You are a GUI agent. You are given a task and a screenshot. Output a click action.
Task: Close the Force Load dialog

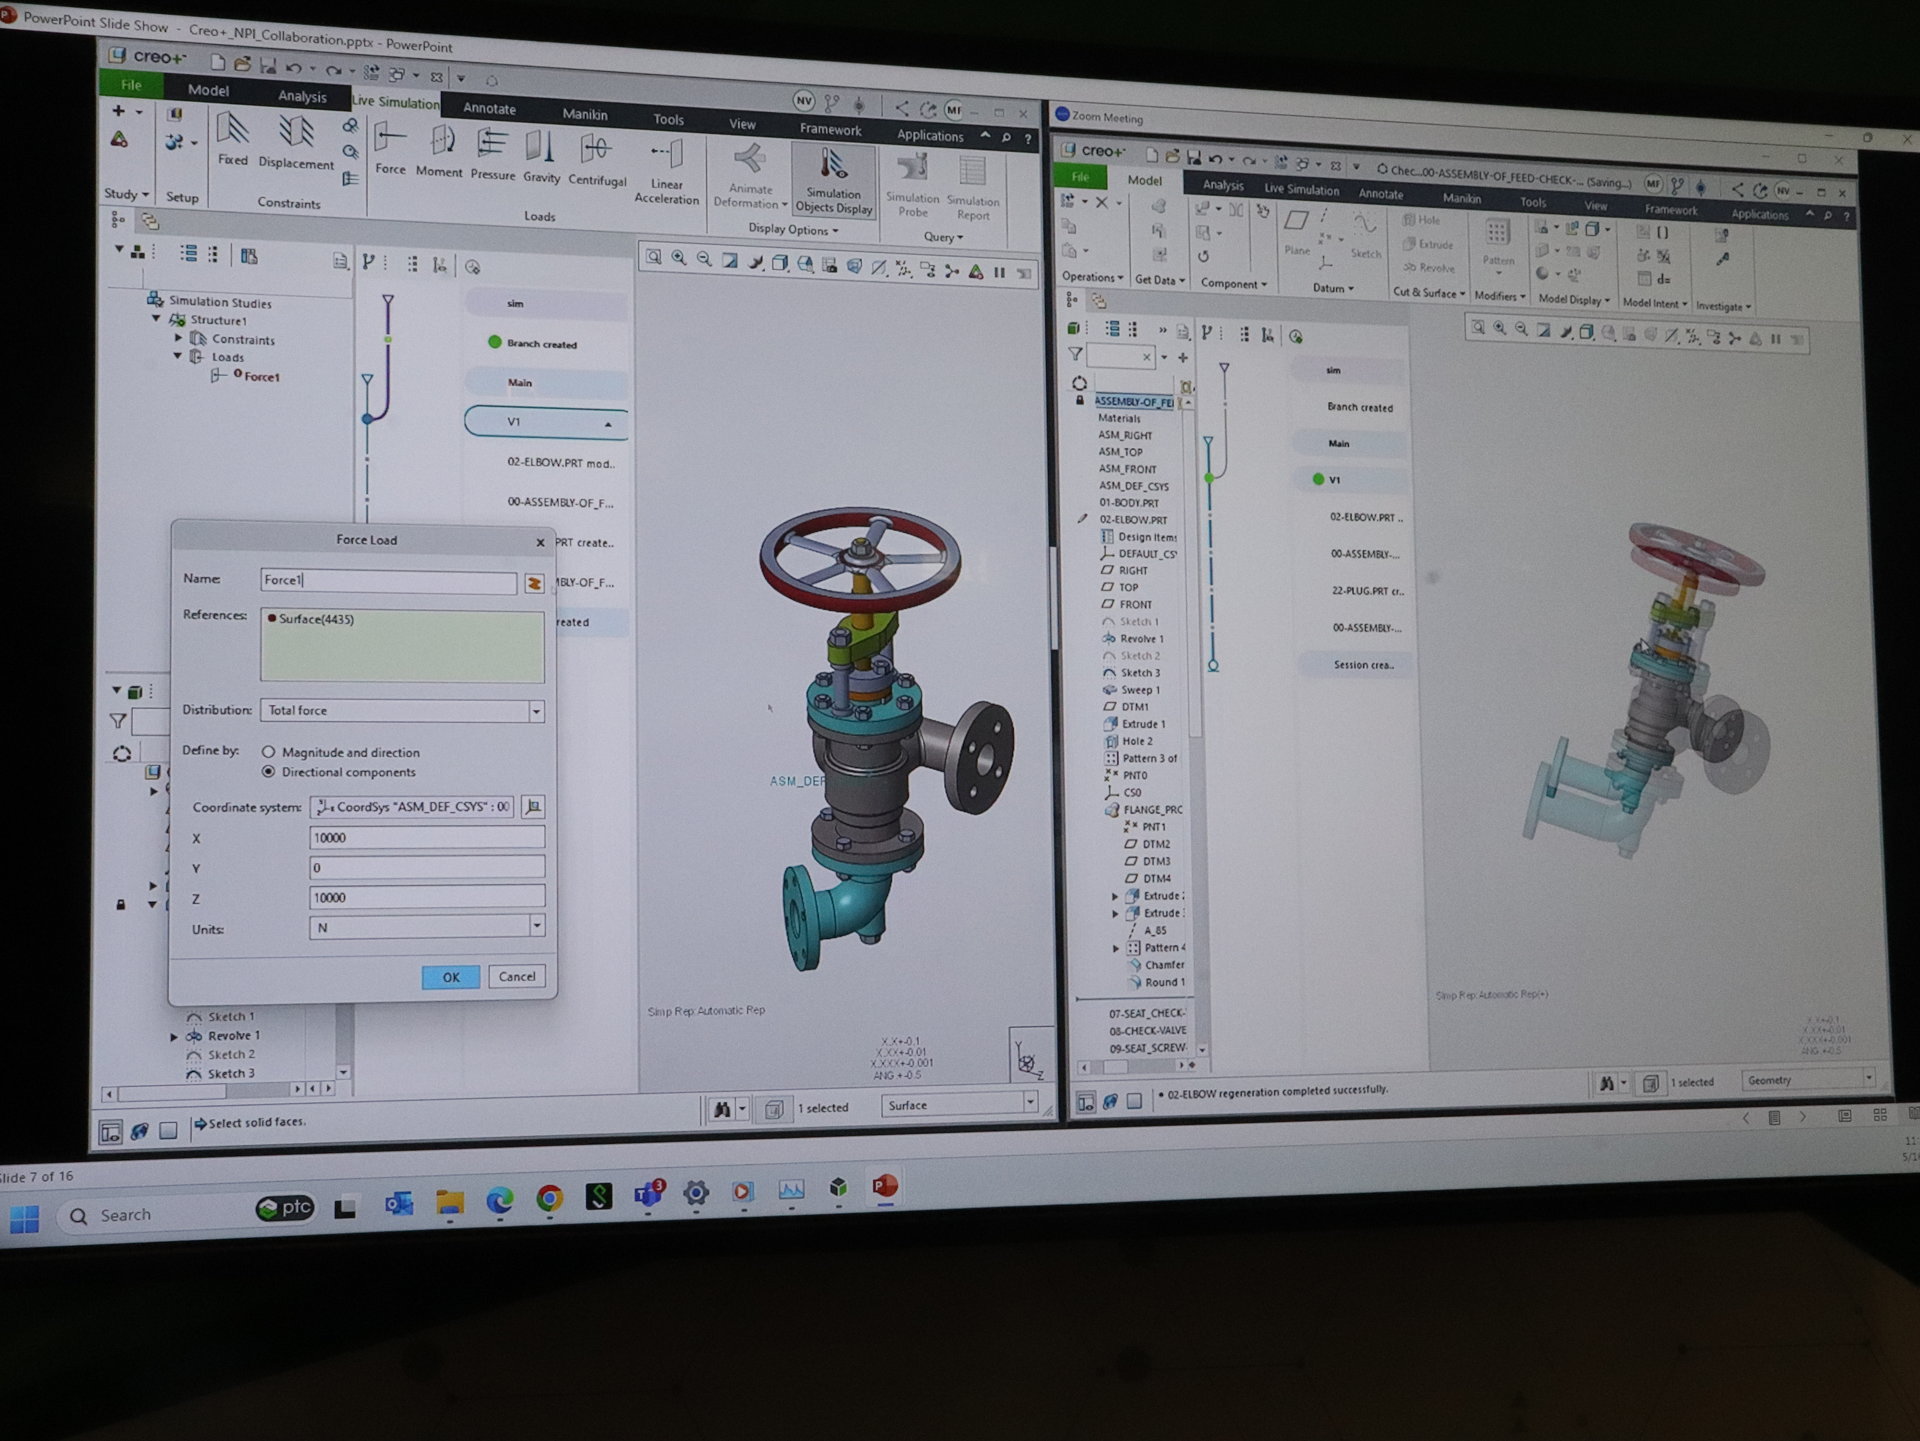point(540,542)
